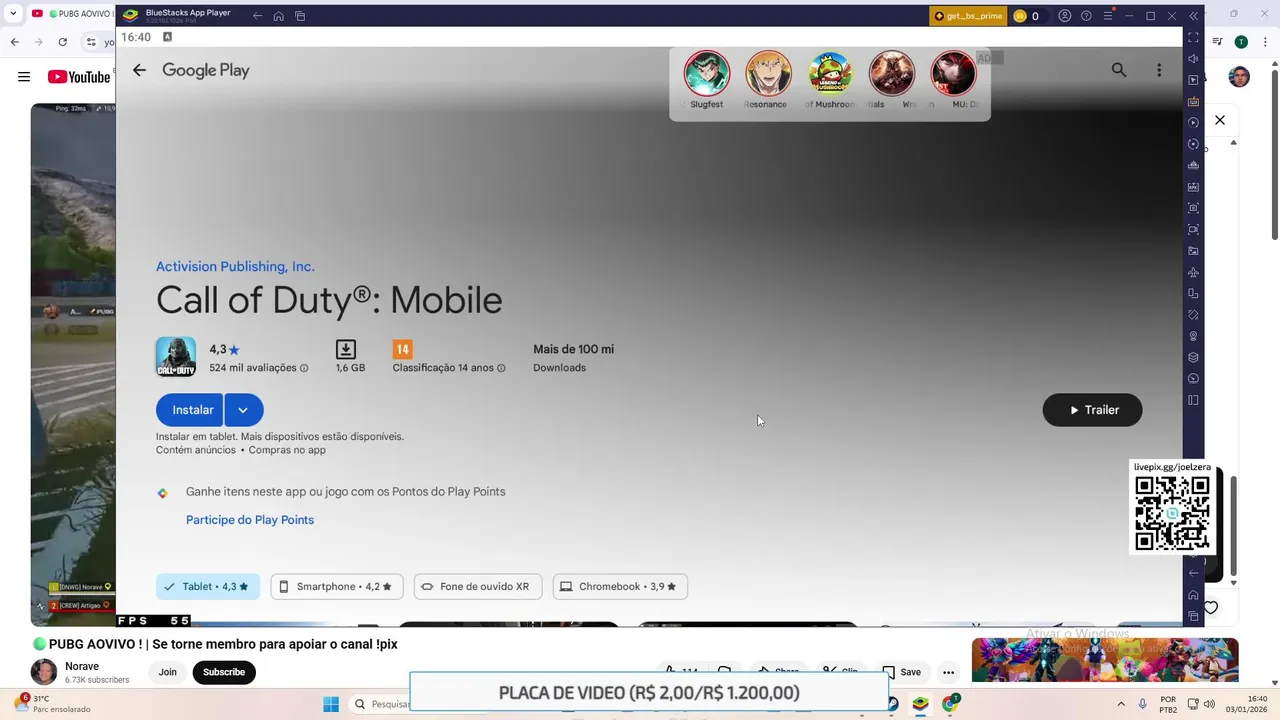Viewport: 1280px width, 720px height.
Task: Join the Norave channel membership
Action: [167, 672]
